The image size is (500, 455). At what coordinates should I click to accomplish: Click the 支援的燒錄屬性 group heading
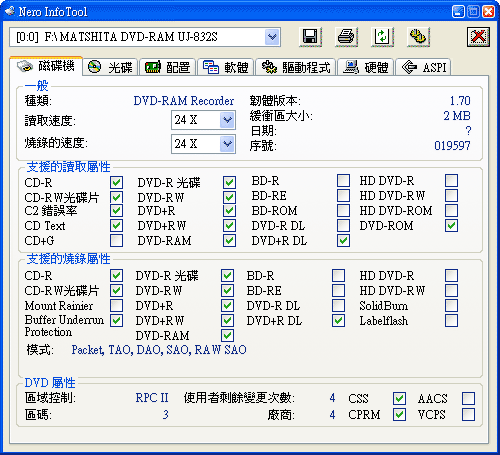pyautogui.click(x=68, y=259)
